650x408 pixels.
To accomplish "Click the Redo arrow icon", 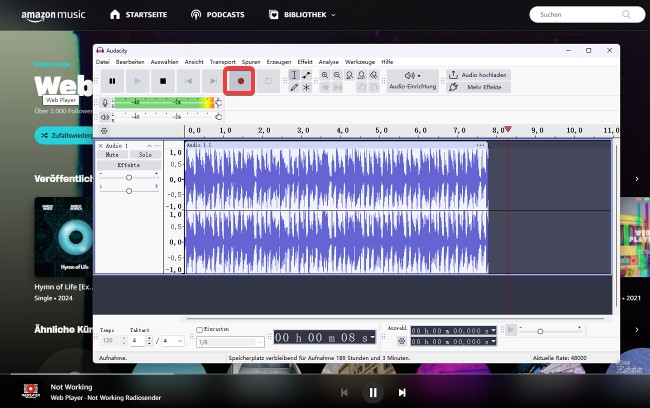I will (x=374, y=87).
